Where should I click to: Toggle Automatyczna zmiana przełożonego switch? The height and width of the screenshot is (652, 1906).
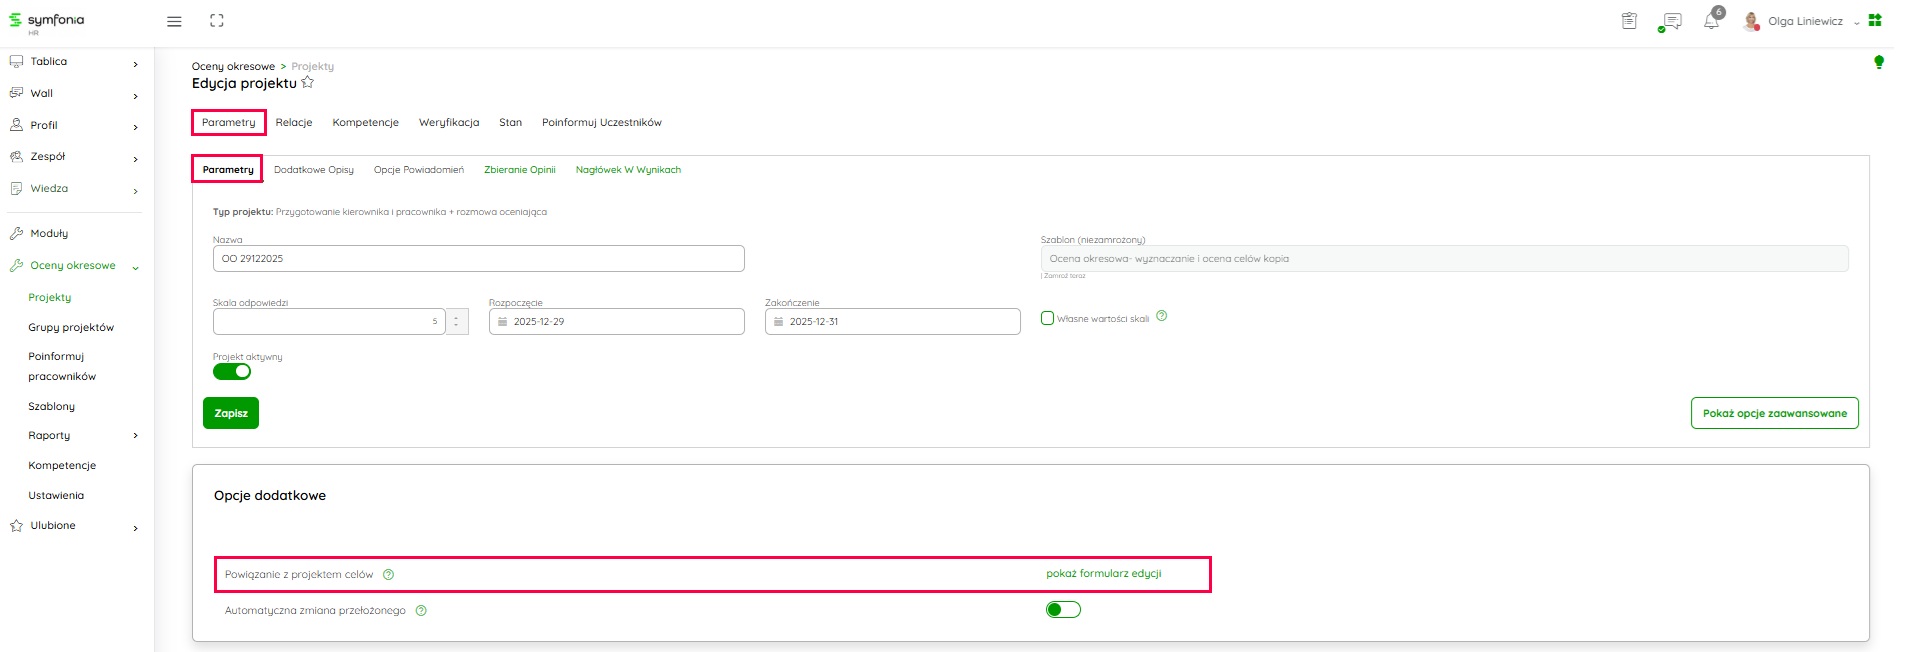1063,610
